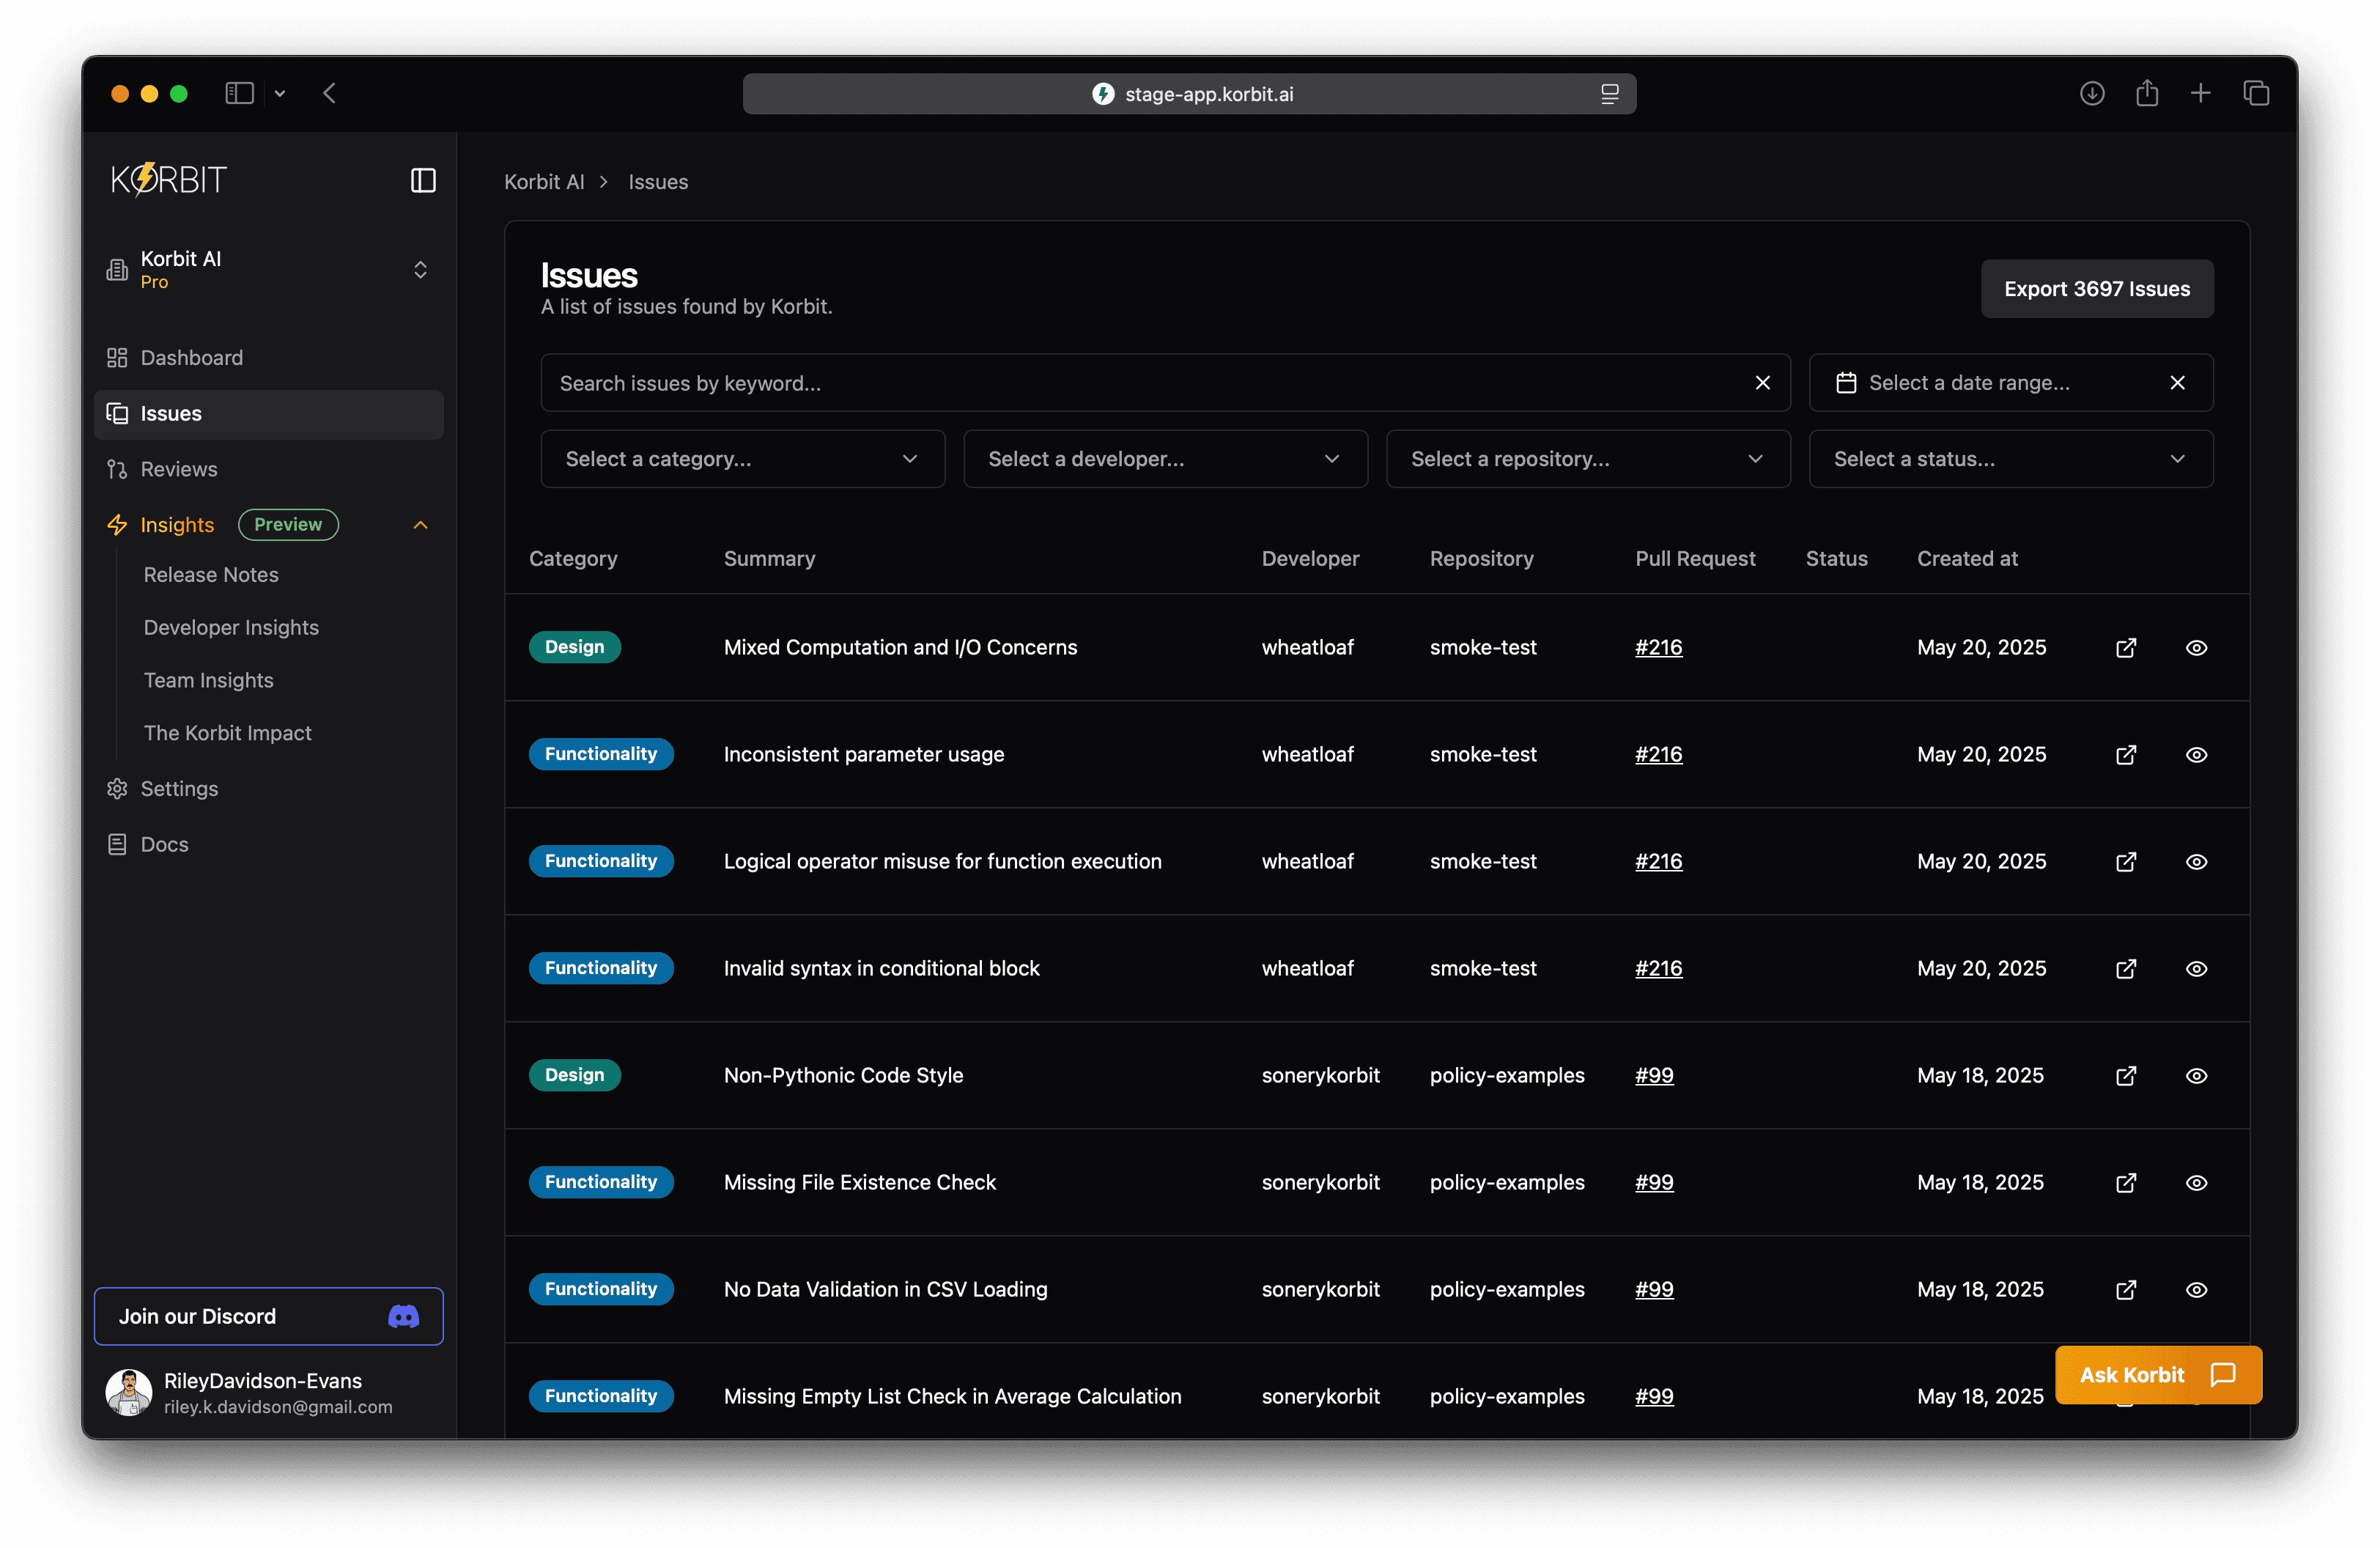
Task: Open external link for Invalid syntax issue
Action: [x=2126, y=969]
